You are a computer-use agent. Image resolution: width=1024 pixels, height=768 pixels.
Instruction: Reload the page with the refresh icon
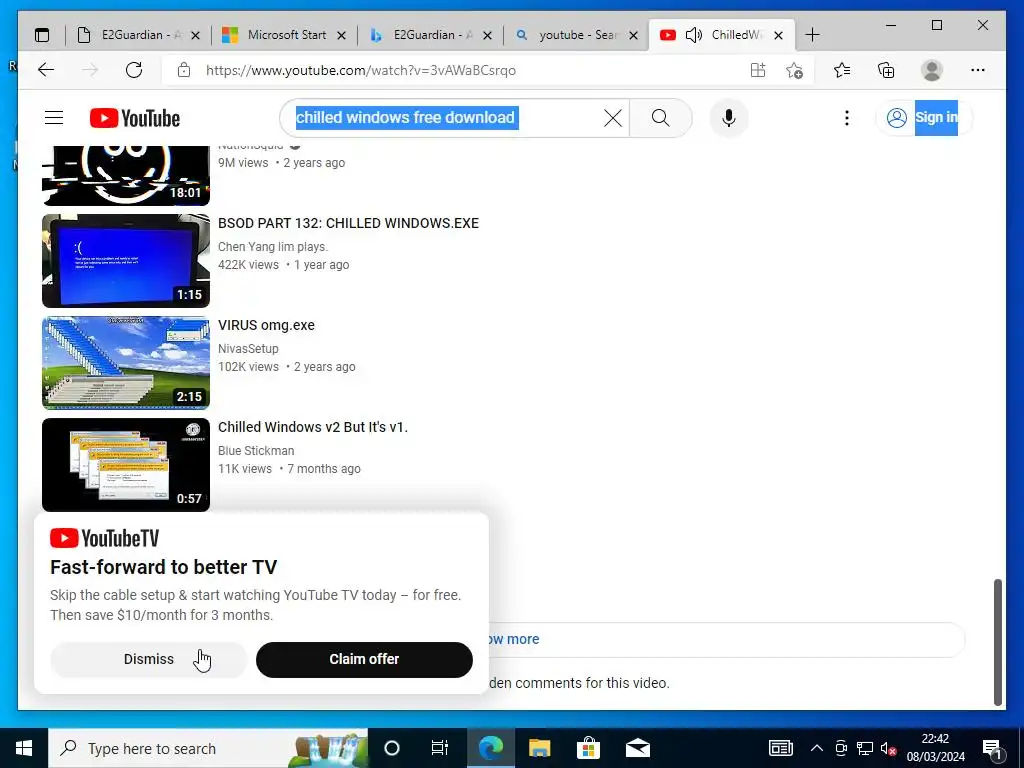pos(134,70)
